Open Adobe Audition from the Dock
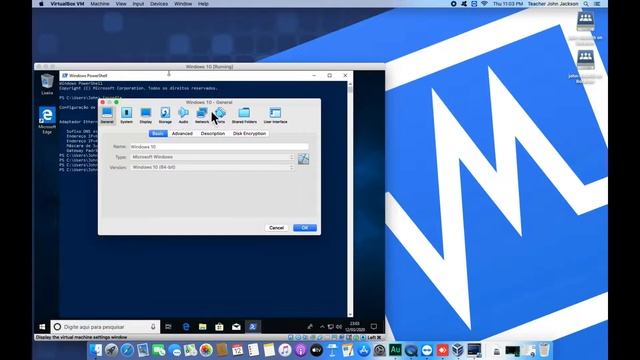Image resolution: width=640 pixels, height=360 pixels. [395, 350]
